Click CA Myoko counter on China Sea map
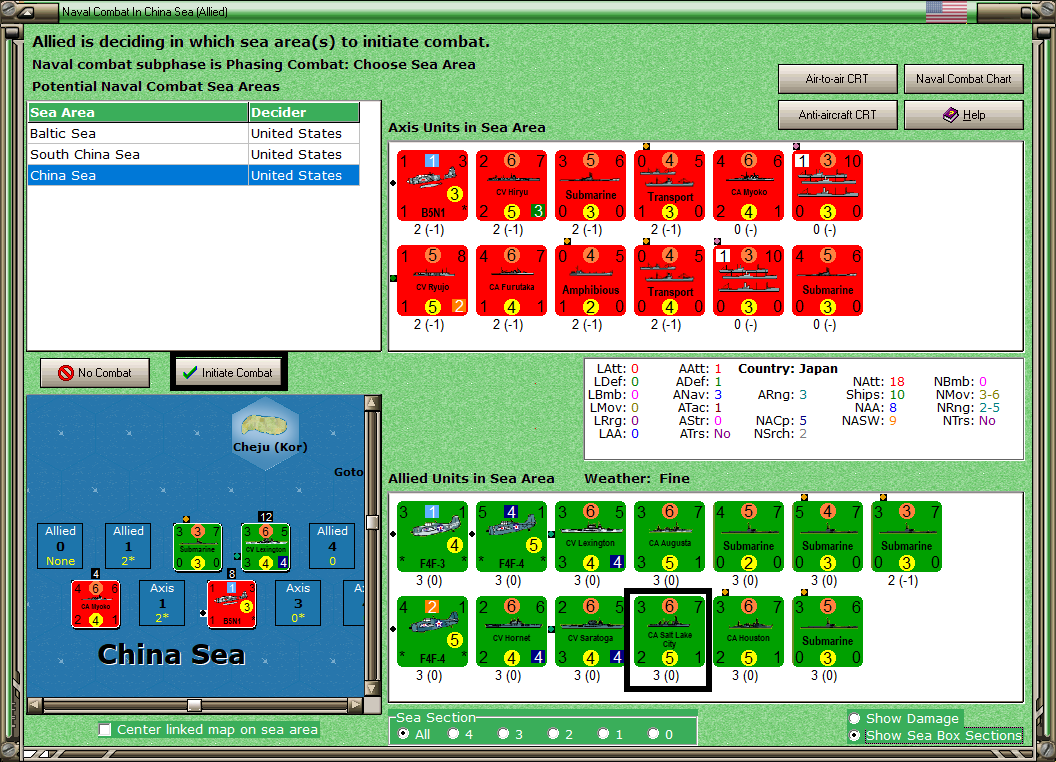Viewport: 1056px width, 762px height. click(x=96, y=604)
